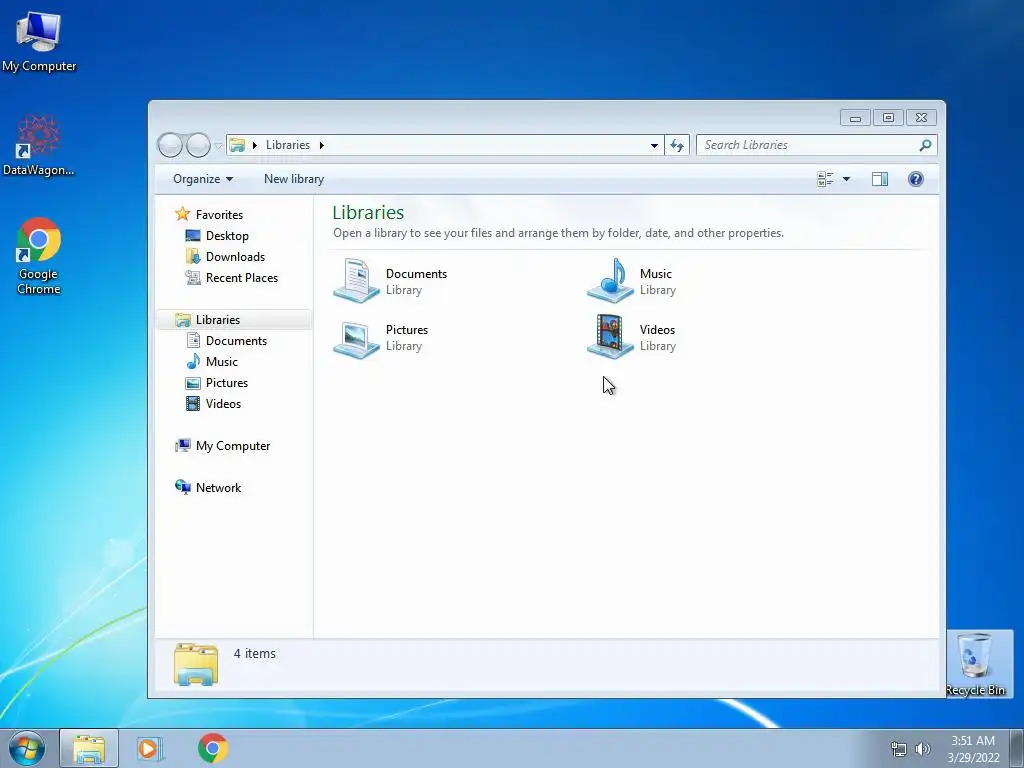The width and height of the screenshot is (1024, 768).
Task: Click the My Computer icon in sidebar
Action: [x=183, y=445]
